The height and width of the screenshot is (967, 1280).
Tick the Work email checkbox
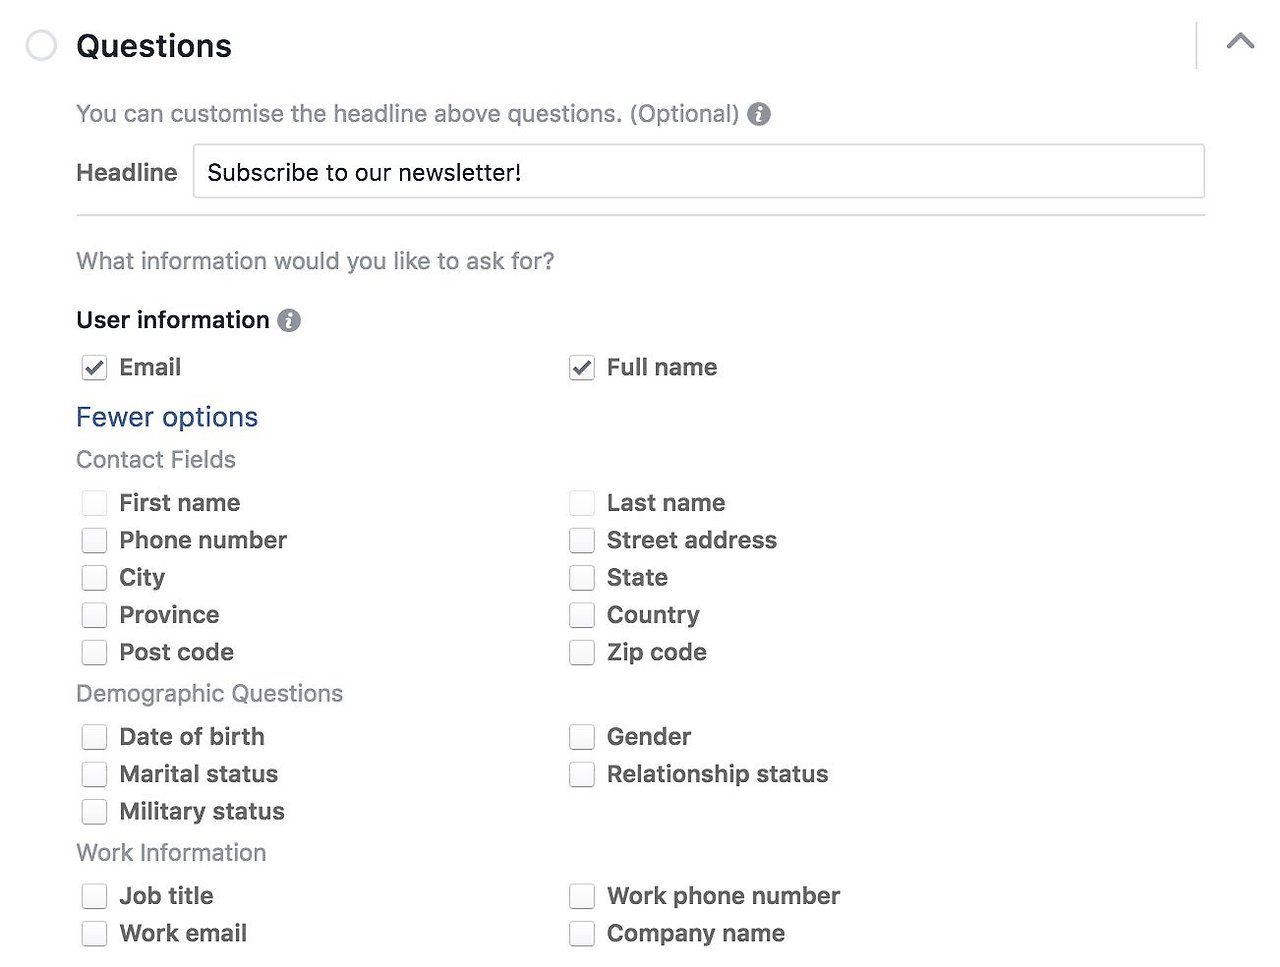coord(94,934)
